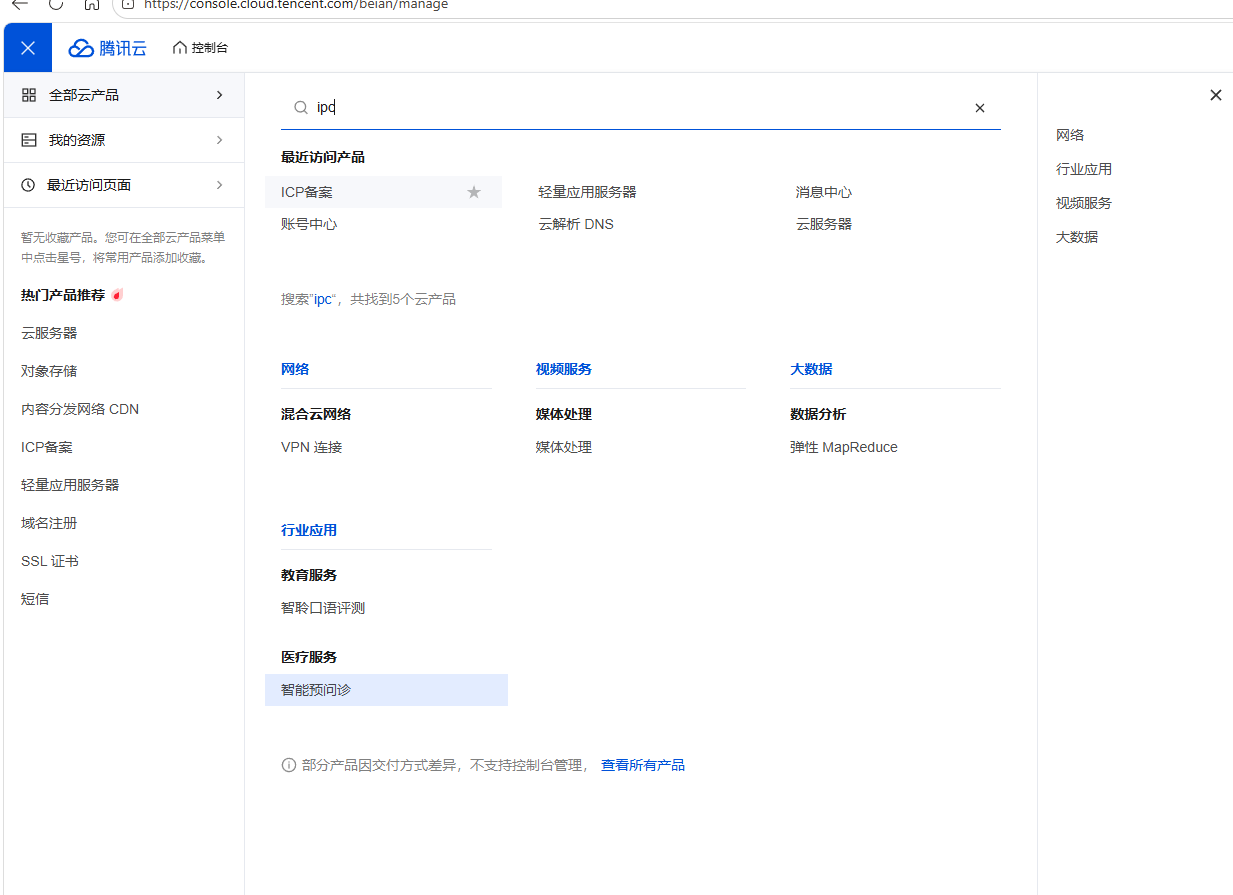The height and width of the screenshot is (895, 1233).
Task: Click the bold 媒体处理 subcategory heading
Action: coord(564,414)
